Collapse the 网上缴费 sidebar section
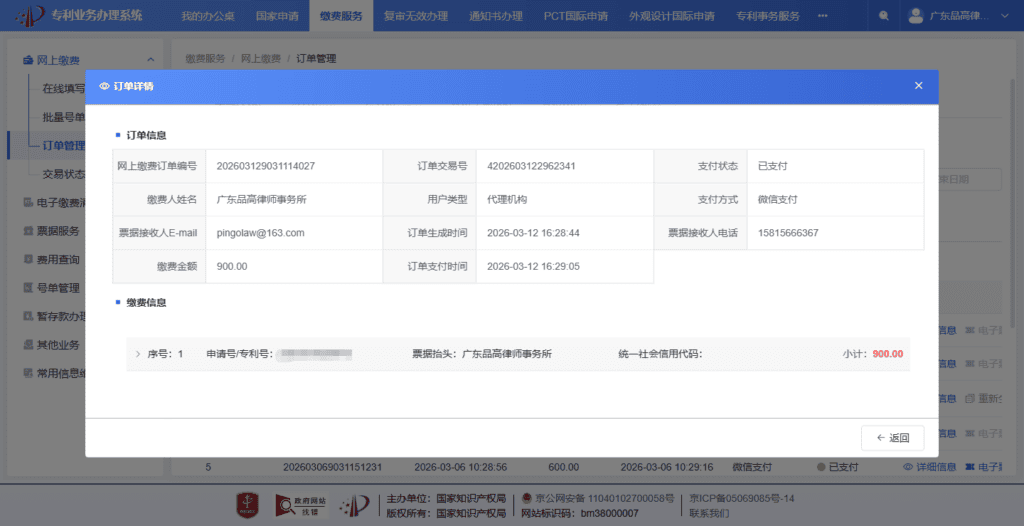This screenshot has height=526, width=1024. pyautogui.click(x=151, y=60)
